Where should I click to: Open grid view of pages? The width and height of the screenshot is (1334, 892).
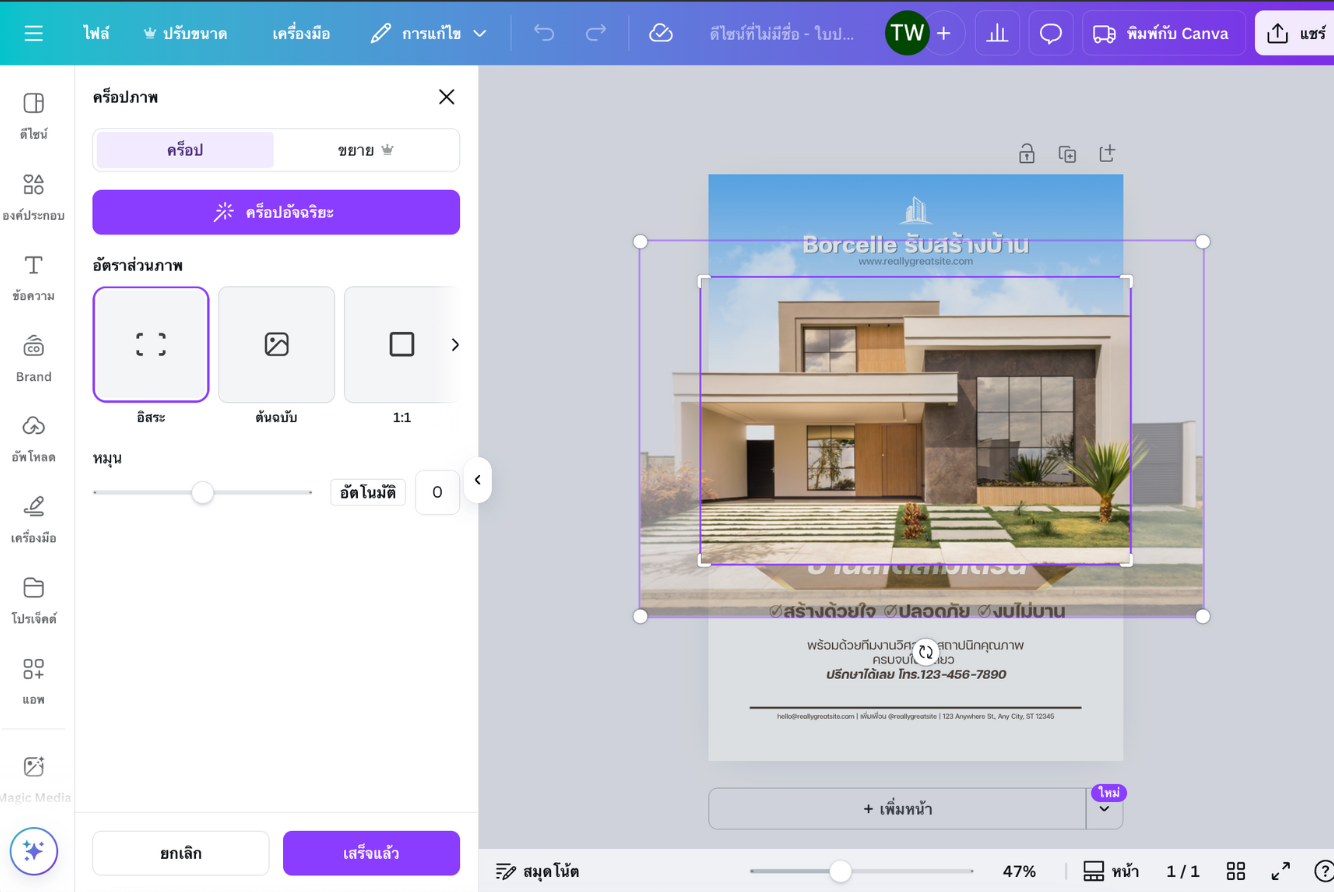tap(1236, 871)
